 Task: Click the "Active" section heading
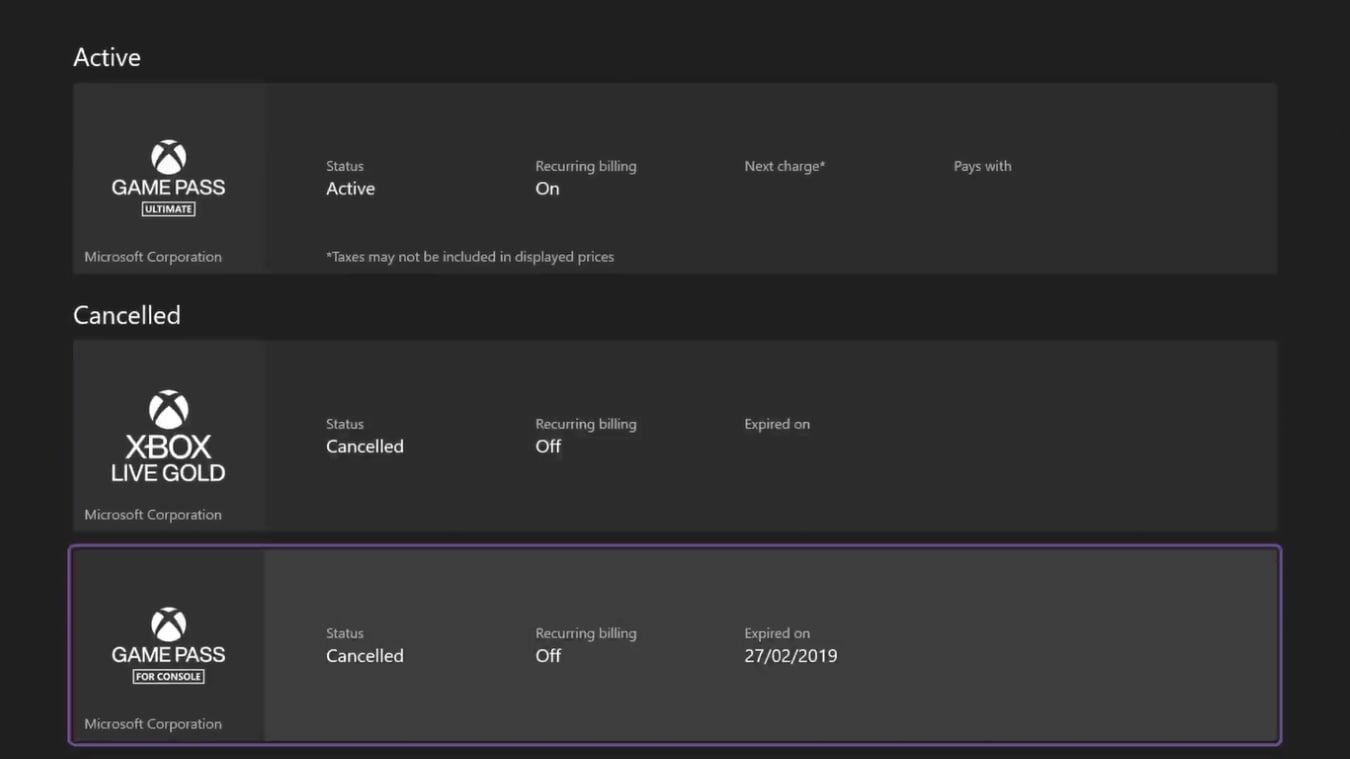tap(107, 57)
